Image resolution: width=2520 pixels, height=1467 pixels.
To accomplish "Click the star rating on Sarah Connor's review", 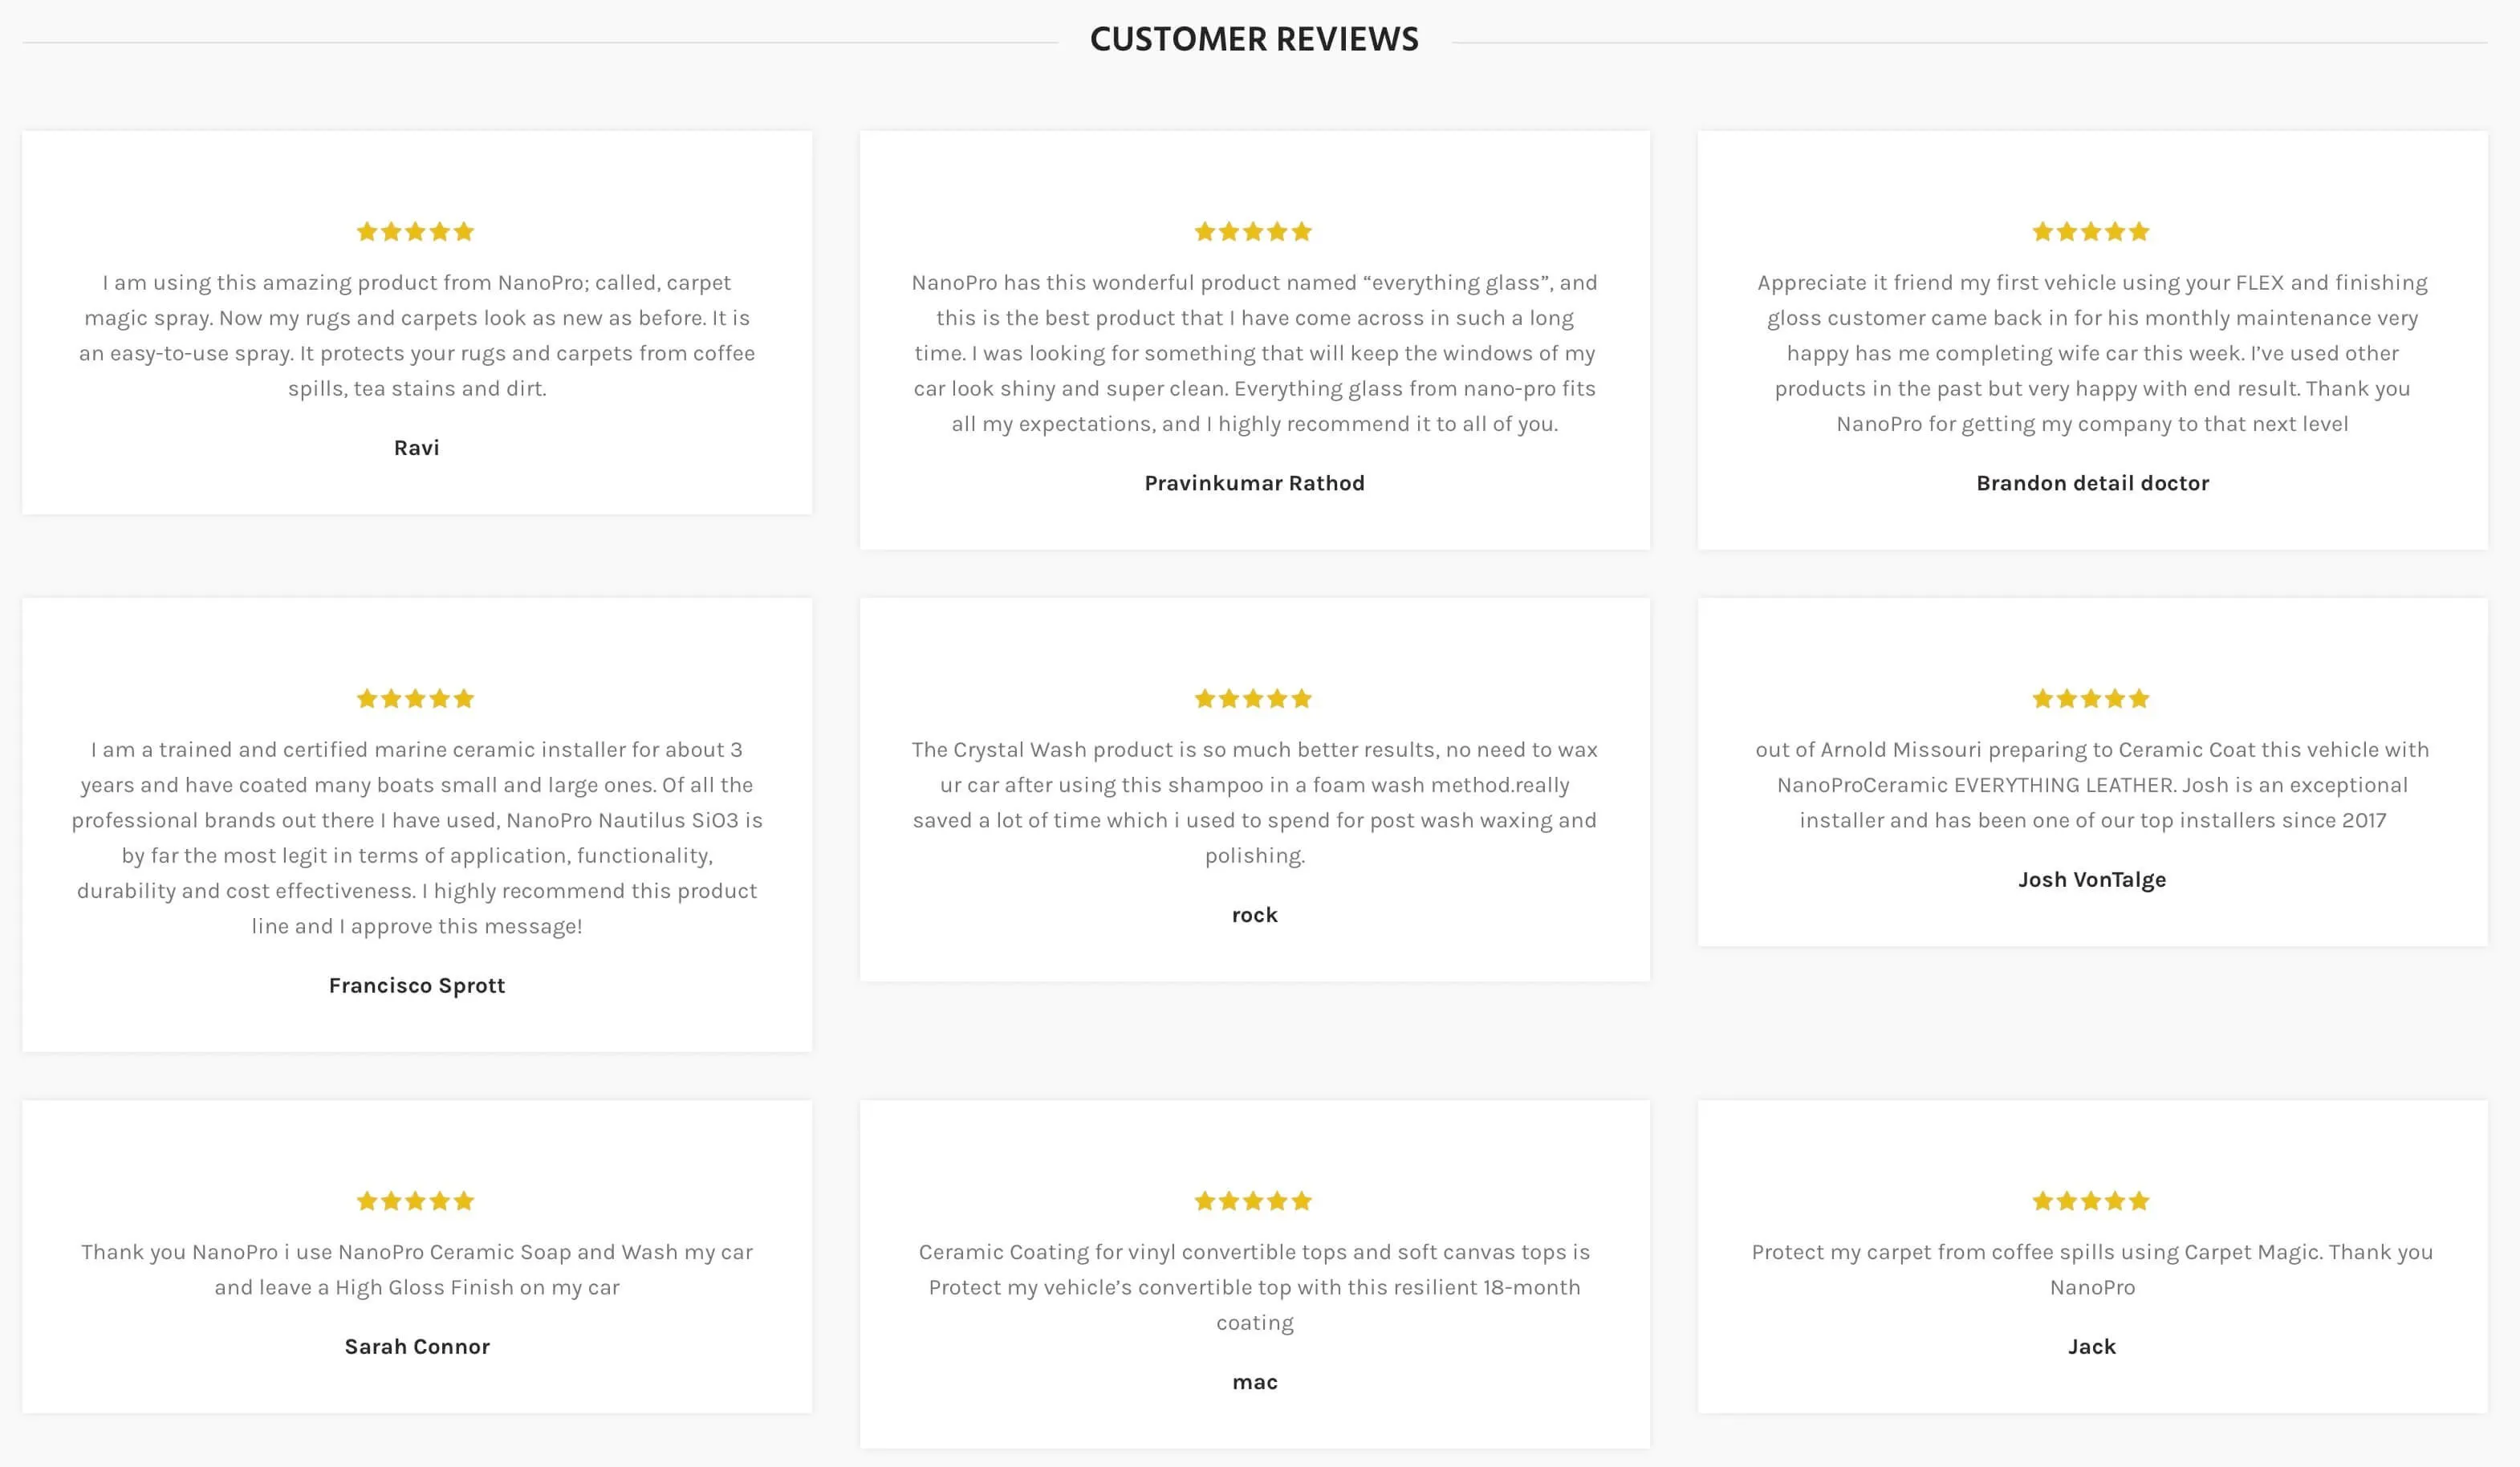I will click(x=415, y=1201).
